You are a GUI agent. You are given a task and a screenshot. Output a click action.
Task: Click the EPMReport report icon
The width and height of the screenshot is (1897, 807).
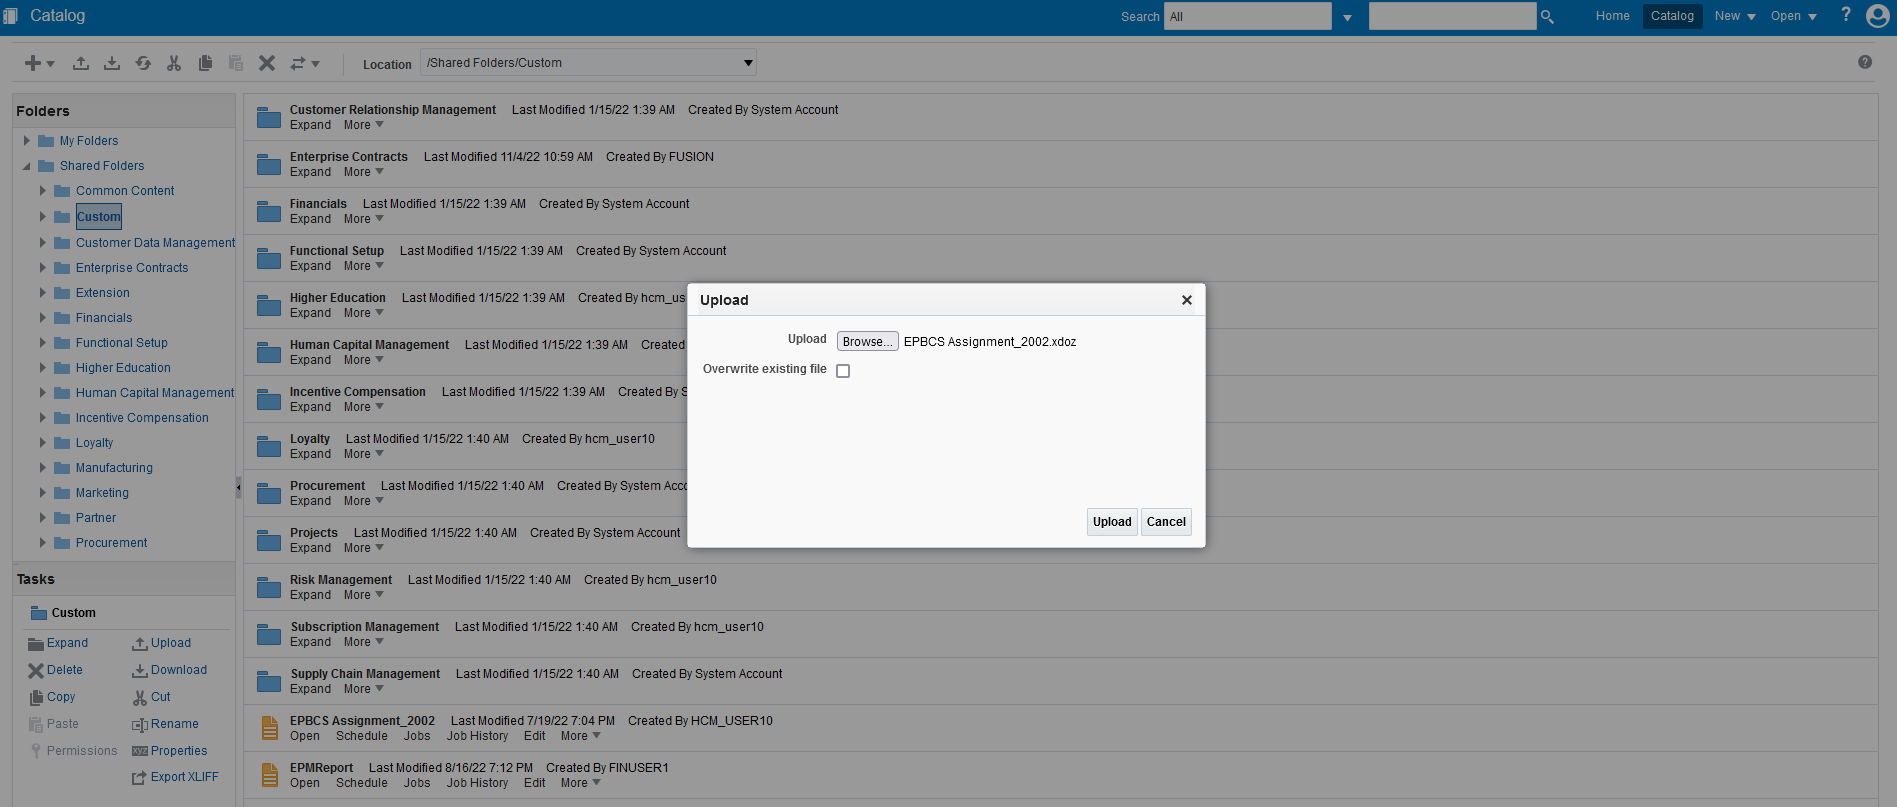point(269,775)
